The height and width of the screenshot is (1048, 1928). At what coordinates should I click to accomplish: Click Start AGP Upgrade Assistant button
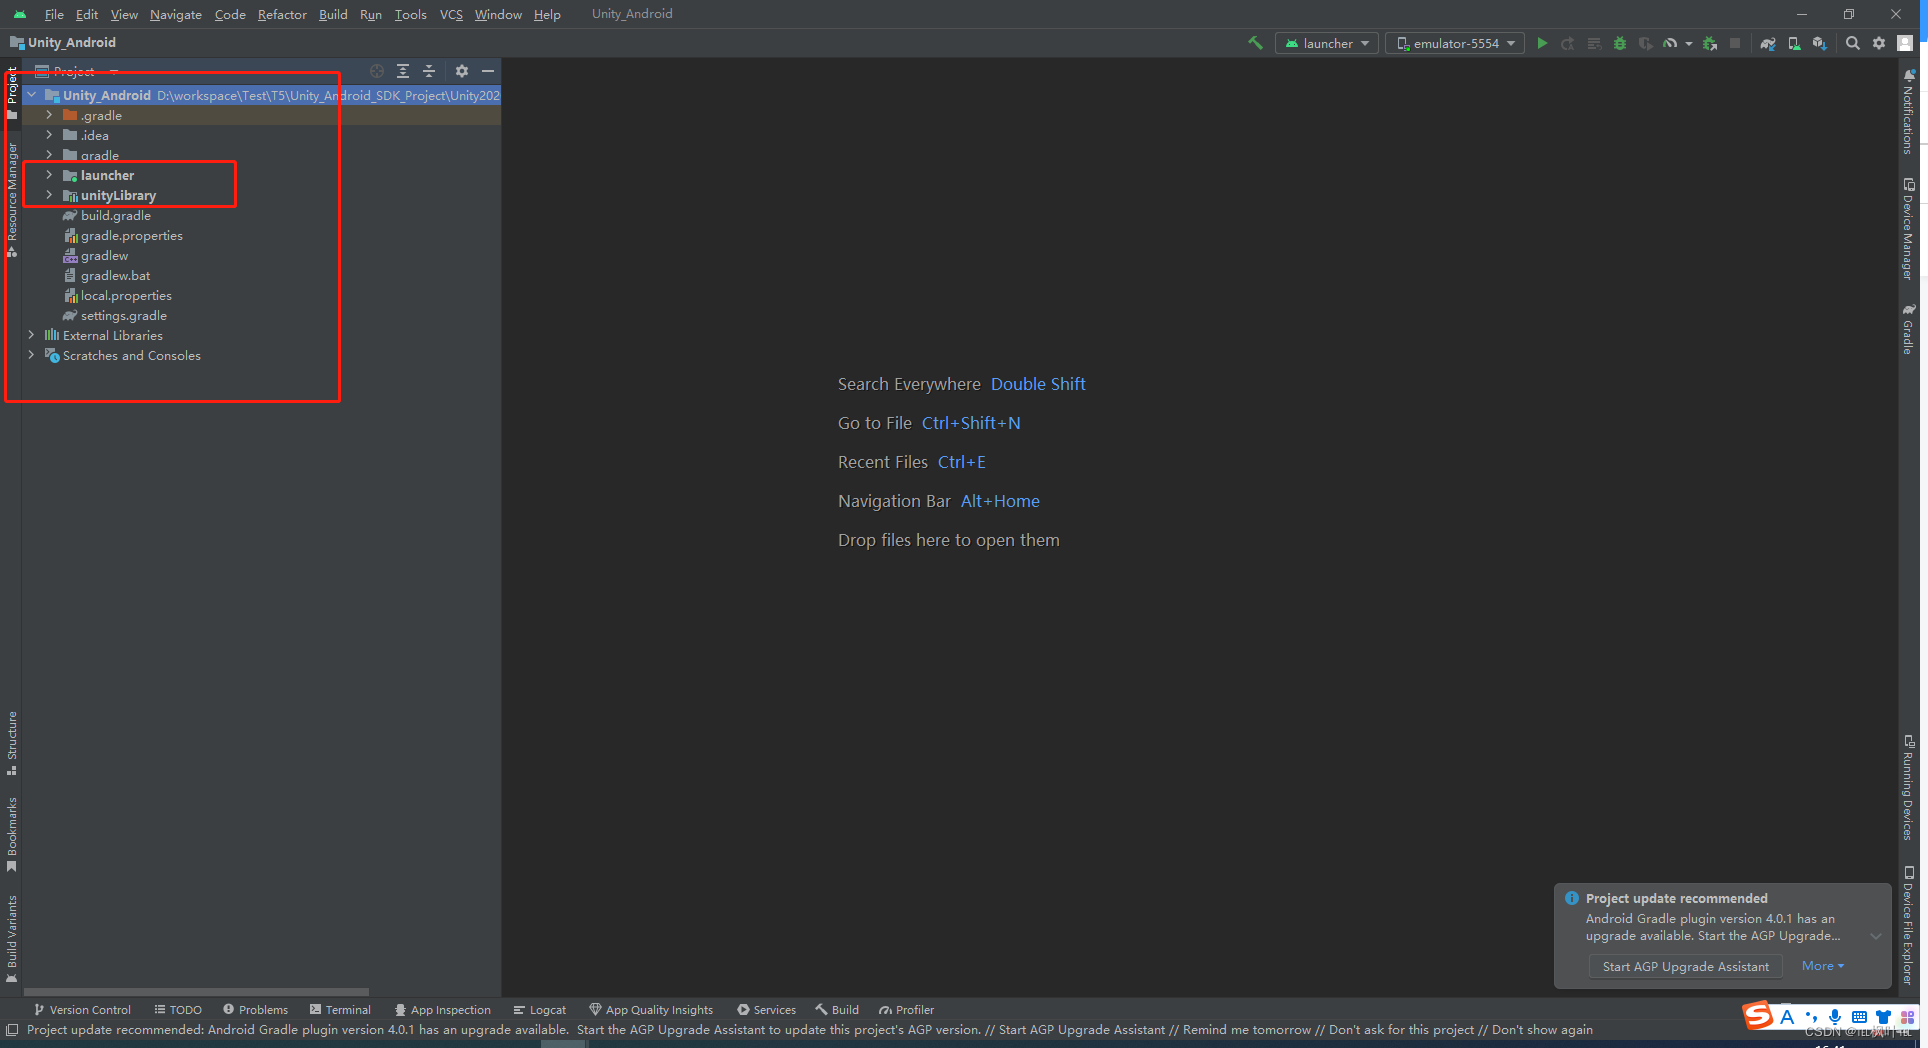pyautogui.click(x=1685, y=966)
